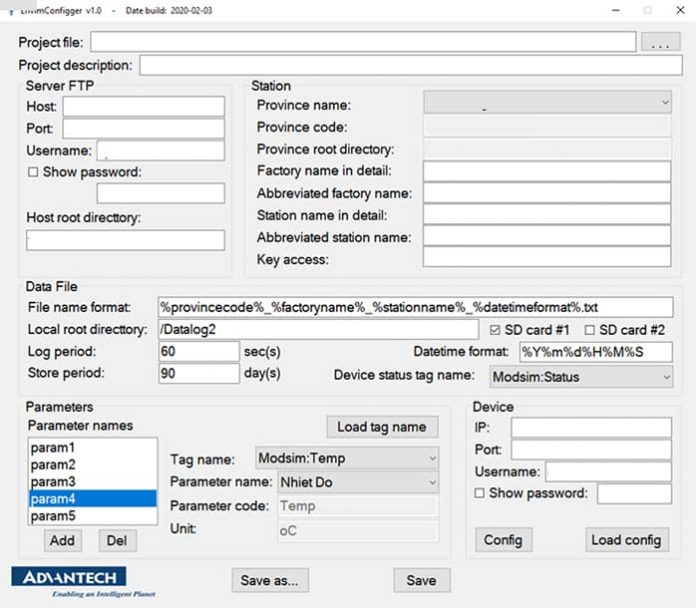Viewport: 696px width, 608px height.
Task: Focus the Abbreviated station name field
Action: [x=547, y=236]
